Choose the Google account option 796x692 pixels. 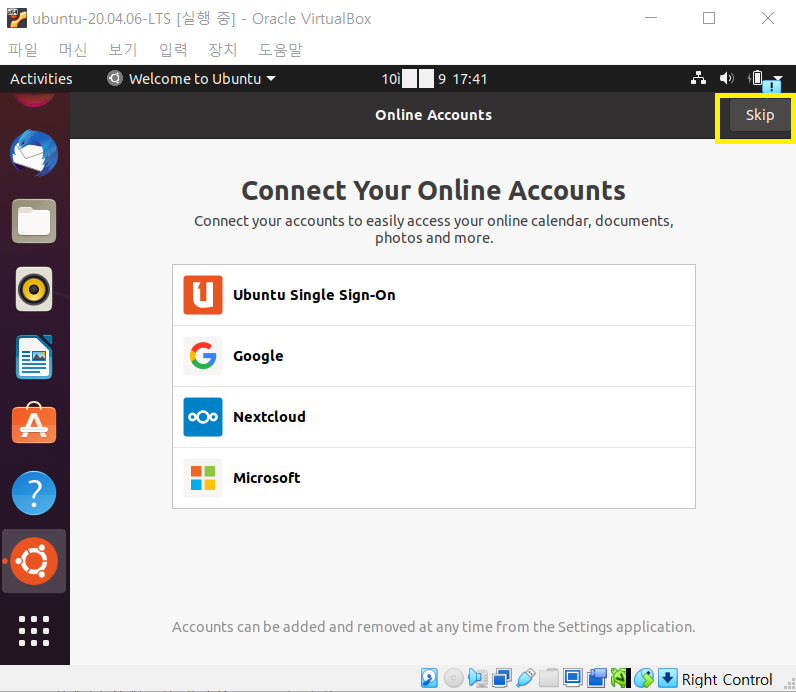[434, 356]
